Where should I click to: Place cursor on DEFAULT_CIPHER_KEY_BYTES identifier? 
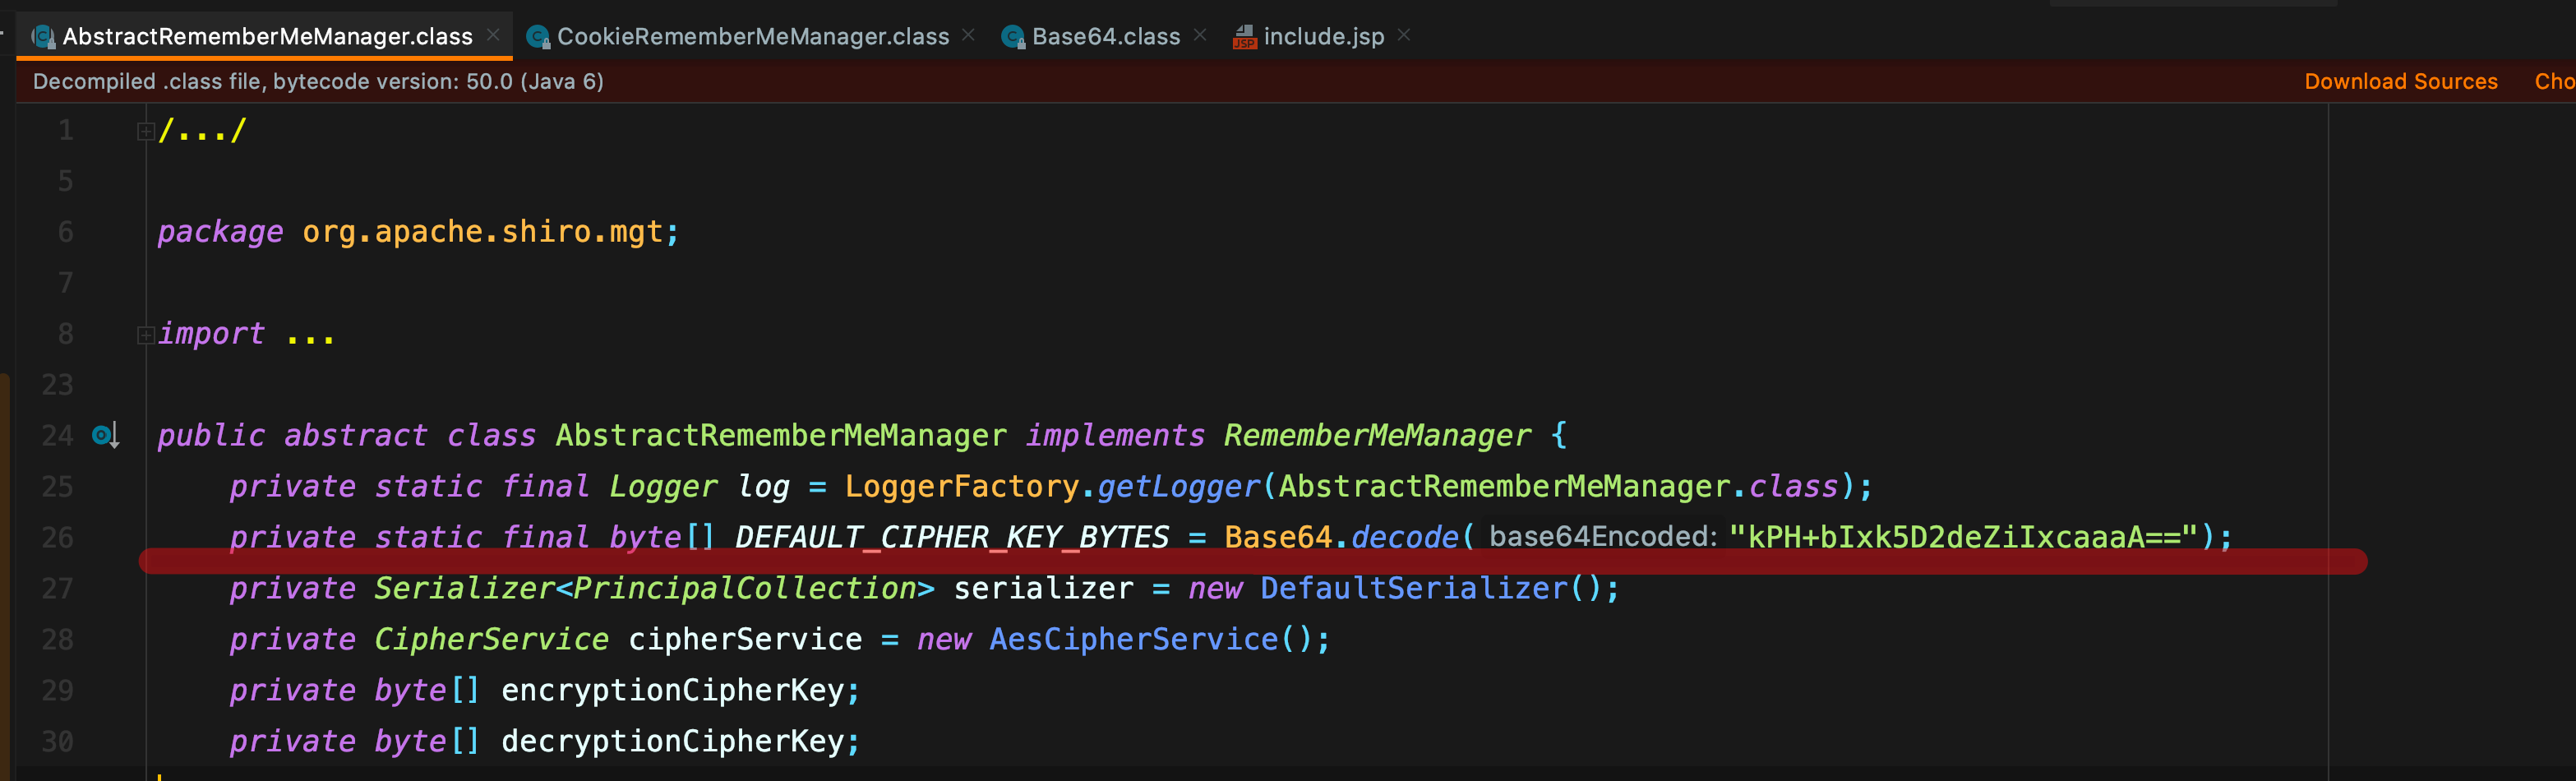pyautogui.click(x=951, y=537)
